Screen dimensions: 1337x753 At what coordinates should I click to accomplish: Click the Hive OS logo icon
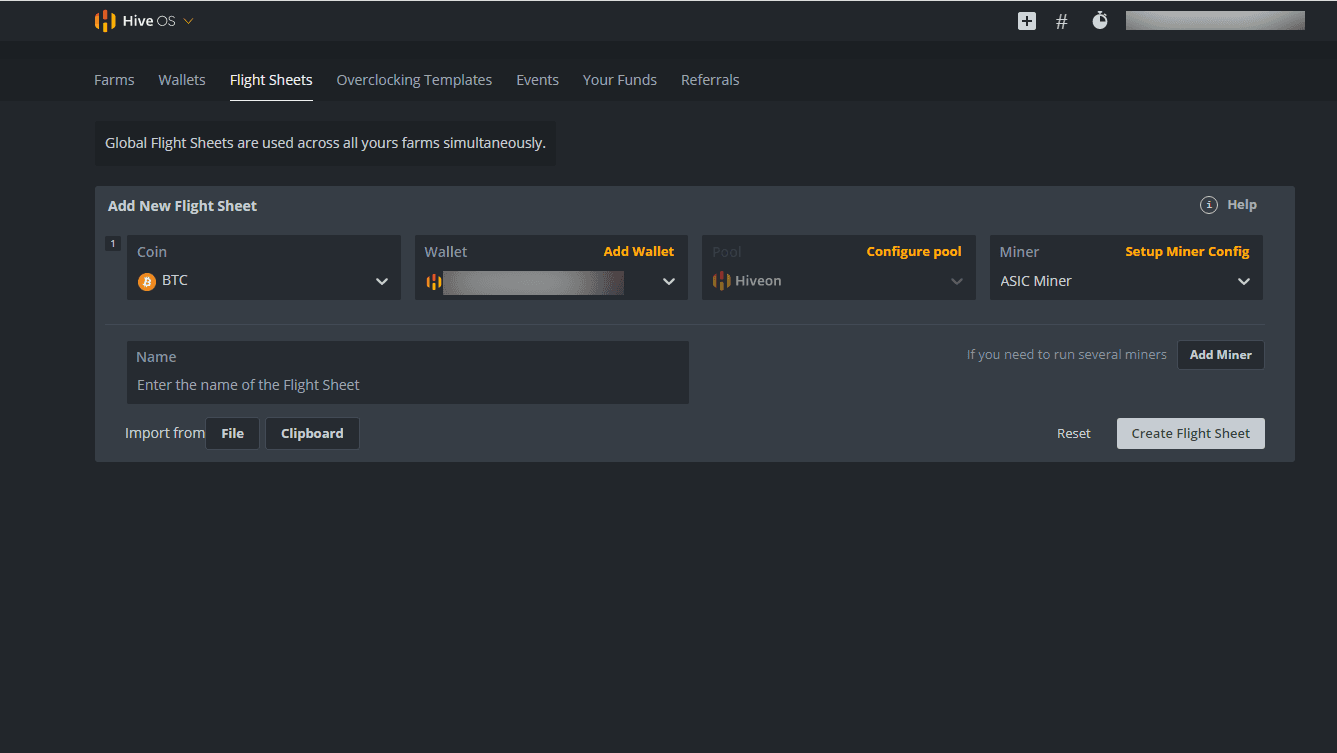[x=105, y=21]
